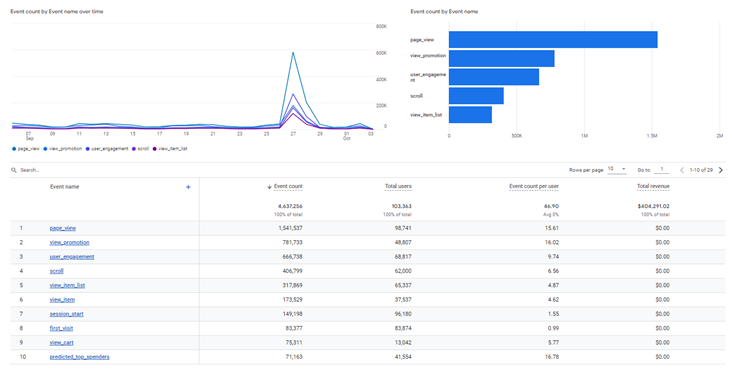Open the scroll event link
Image resolution: width=732 pixels, height=370 pixels.
click(56, 271)
